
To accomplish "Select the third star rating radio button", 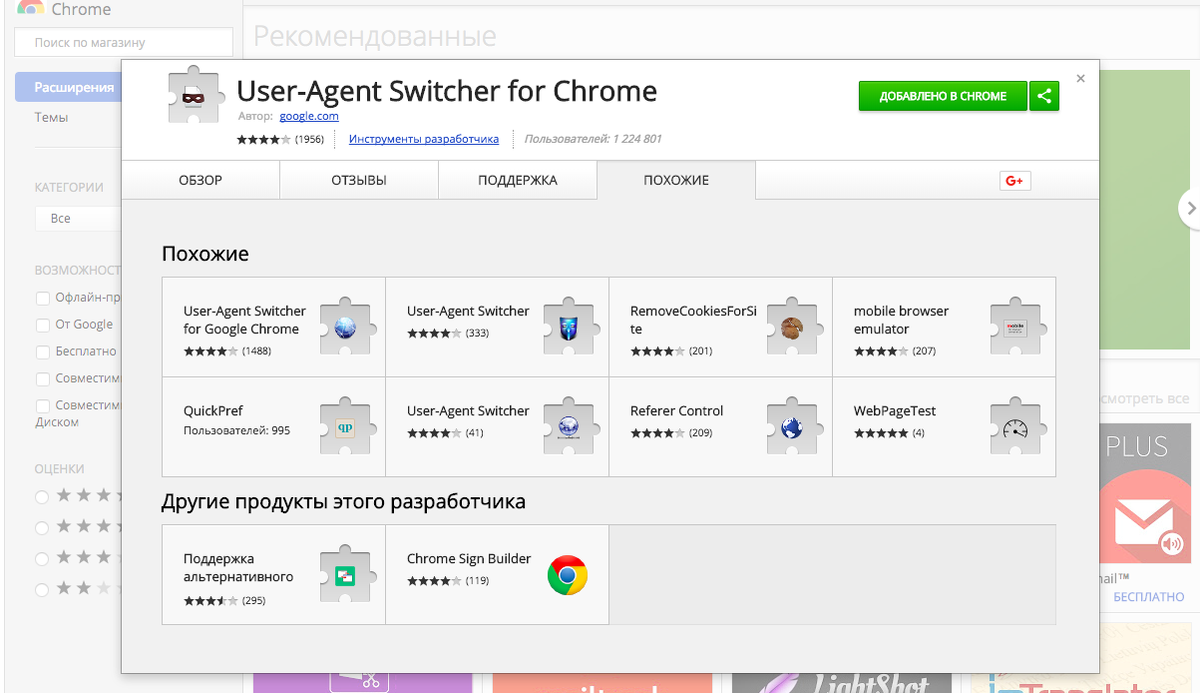I will pos(42,558).
